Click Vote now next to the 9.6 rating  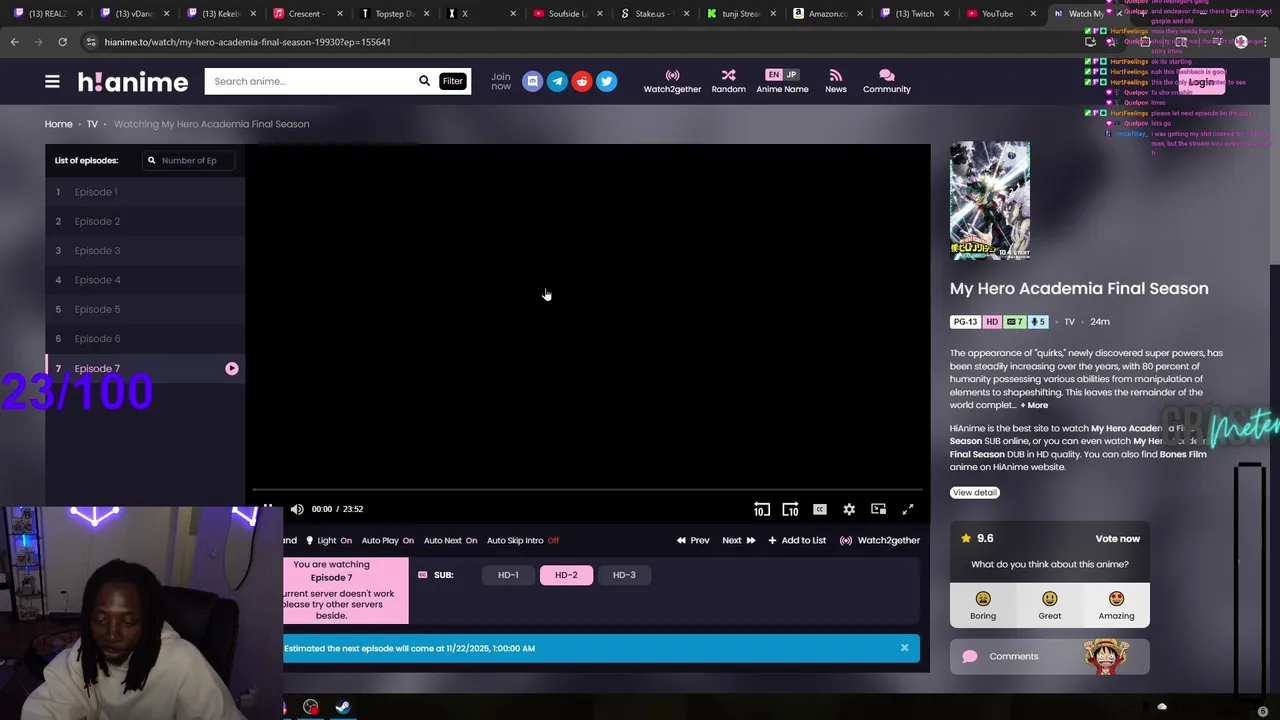(x=1117, y=538)
